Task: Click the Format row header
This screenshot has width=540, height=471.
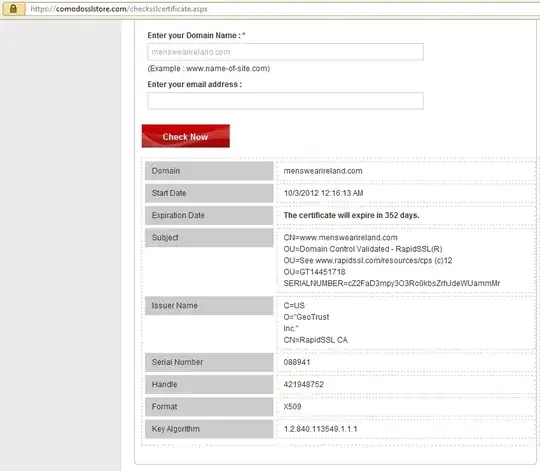Action: (209, 407)
